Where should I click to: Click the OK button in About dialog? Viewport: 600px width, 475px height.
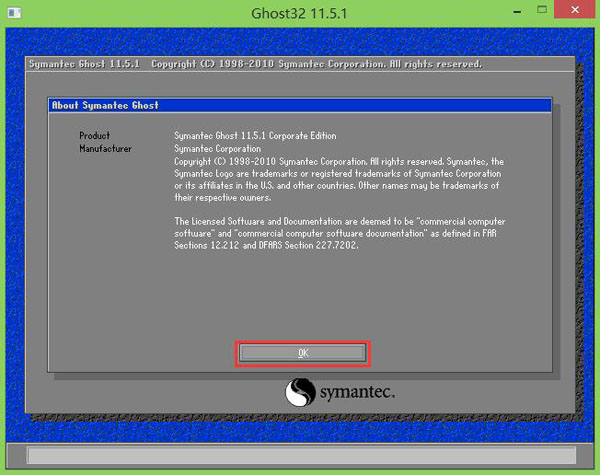[x=302, y=353]
